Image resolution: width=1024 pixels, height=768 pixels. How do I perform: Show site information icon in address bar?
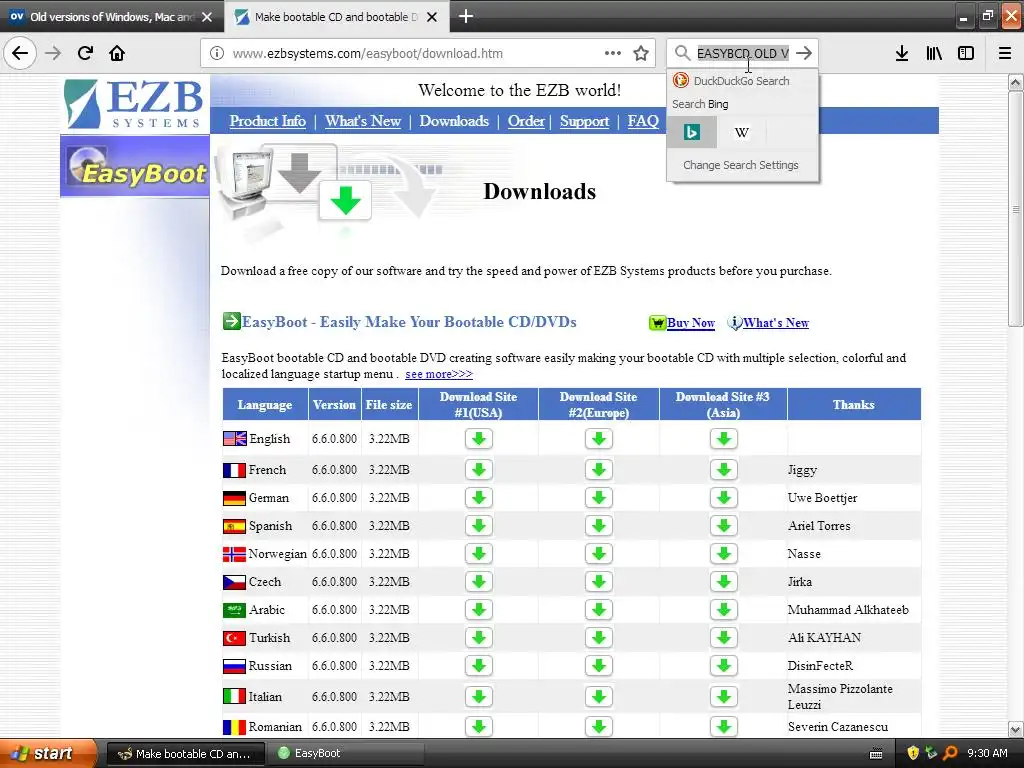(217, 53)
